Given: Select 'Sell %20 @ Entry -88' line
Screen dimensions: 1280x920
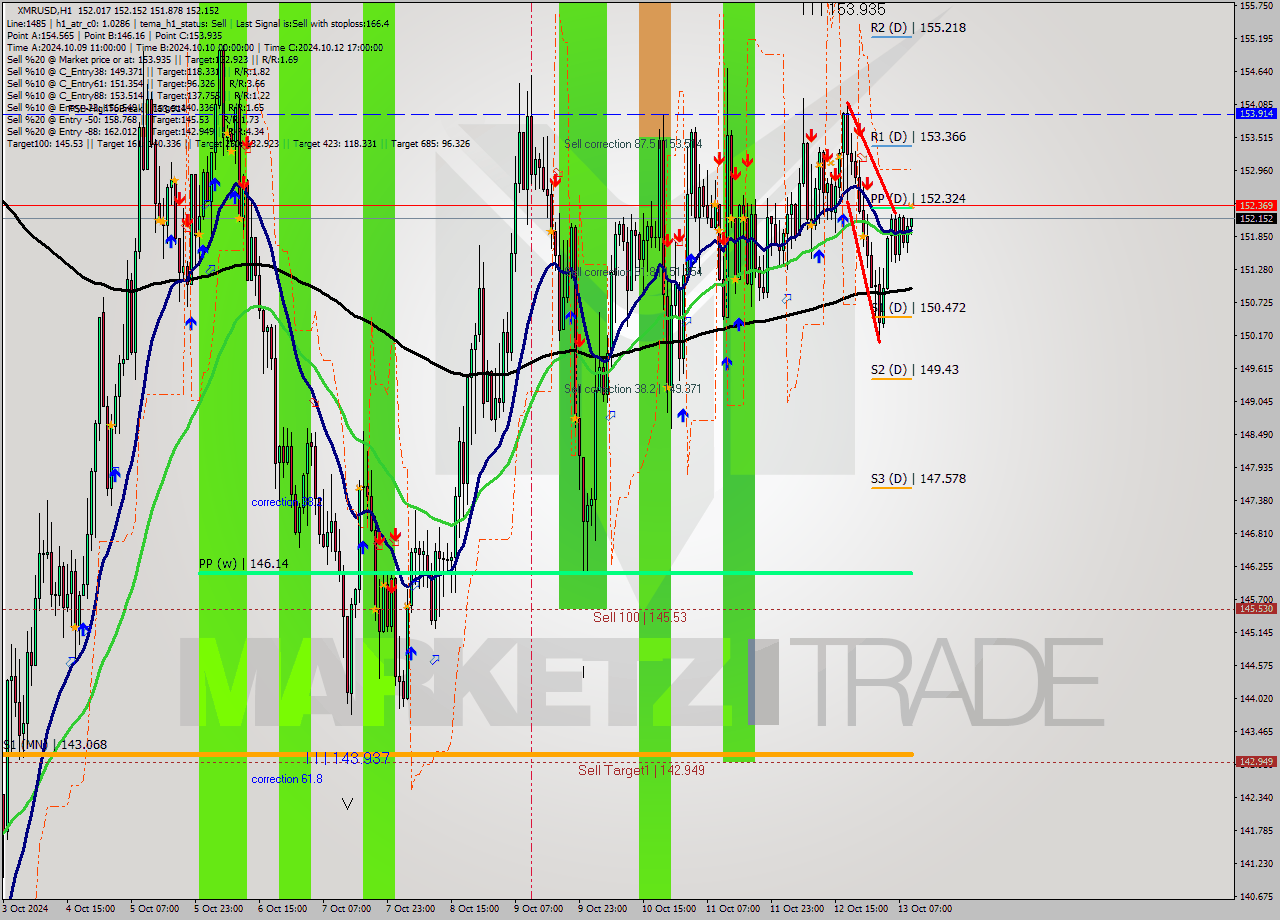Looking at the screenshot, I should [135, 131].
